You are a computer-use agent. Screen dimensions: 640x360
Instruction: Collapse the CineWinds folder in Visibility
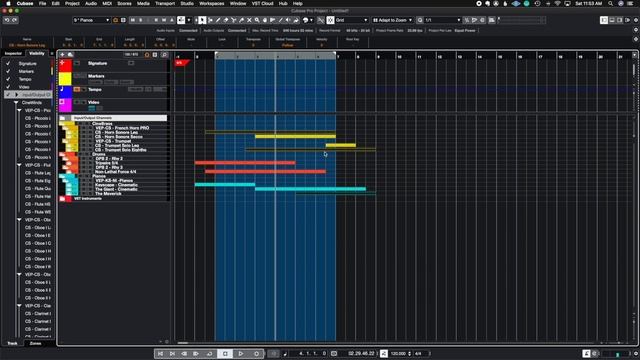pos(16,103)
